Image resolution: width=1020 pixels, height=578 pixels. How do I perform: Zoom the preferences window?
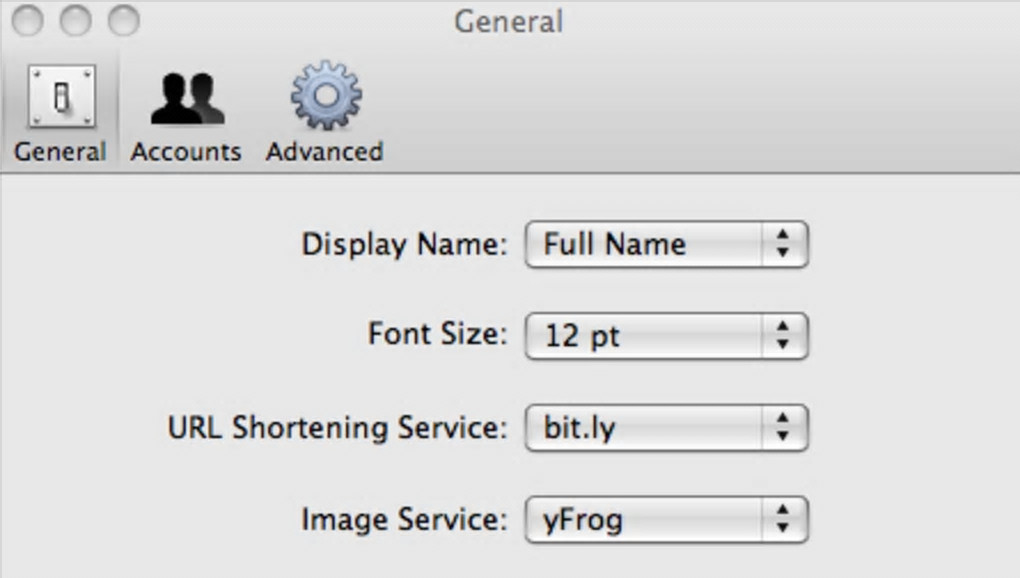(123, 20)
